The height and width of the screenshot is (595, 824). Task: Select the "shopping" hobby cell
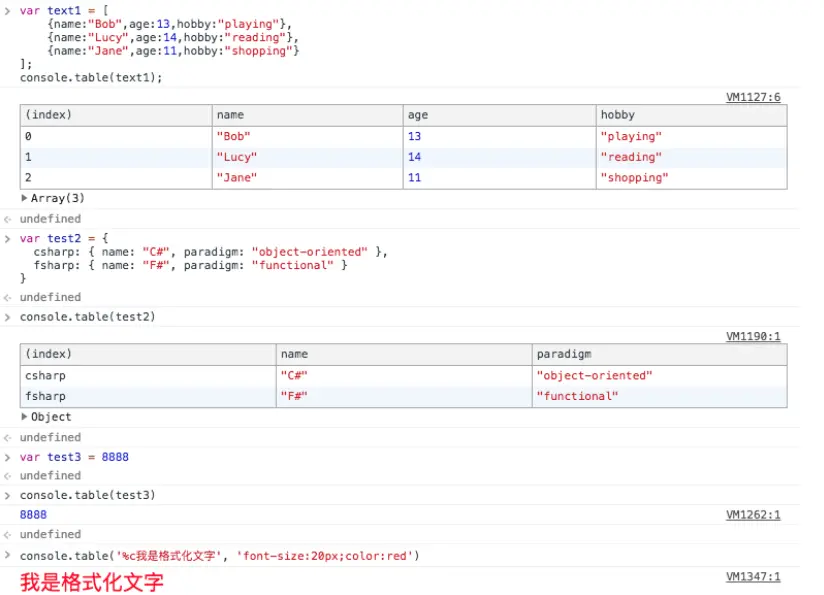[x=692, y=178]
